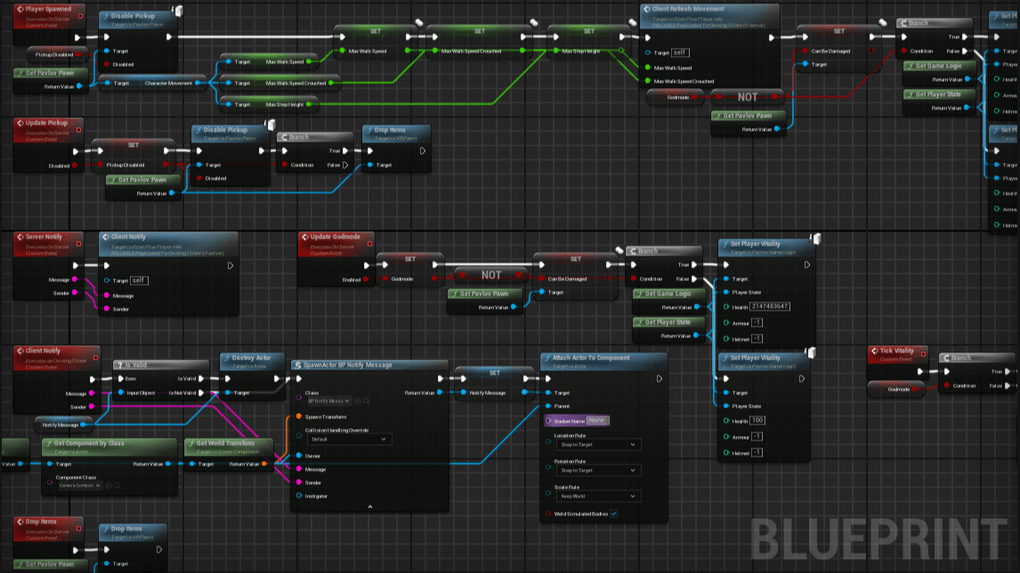Open the Scale Rule Keep World dropdown
Image resolution: width=1020 pixels, height=573 pixels.
(597, 496)
